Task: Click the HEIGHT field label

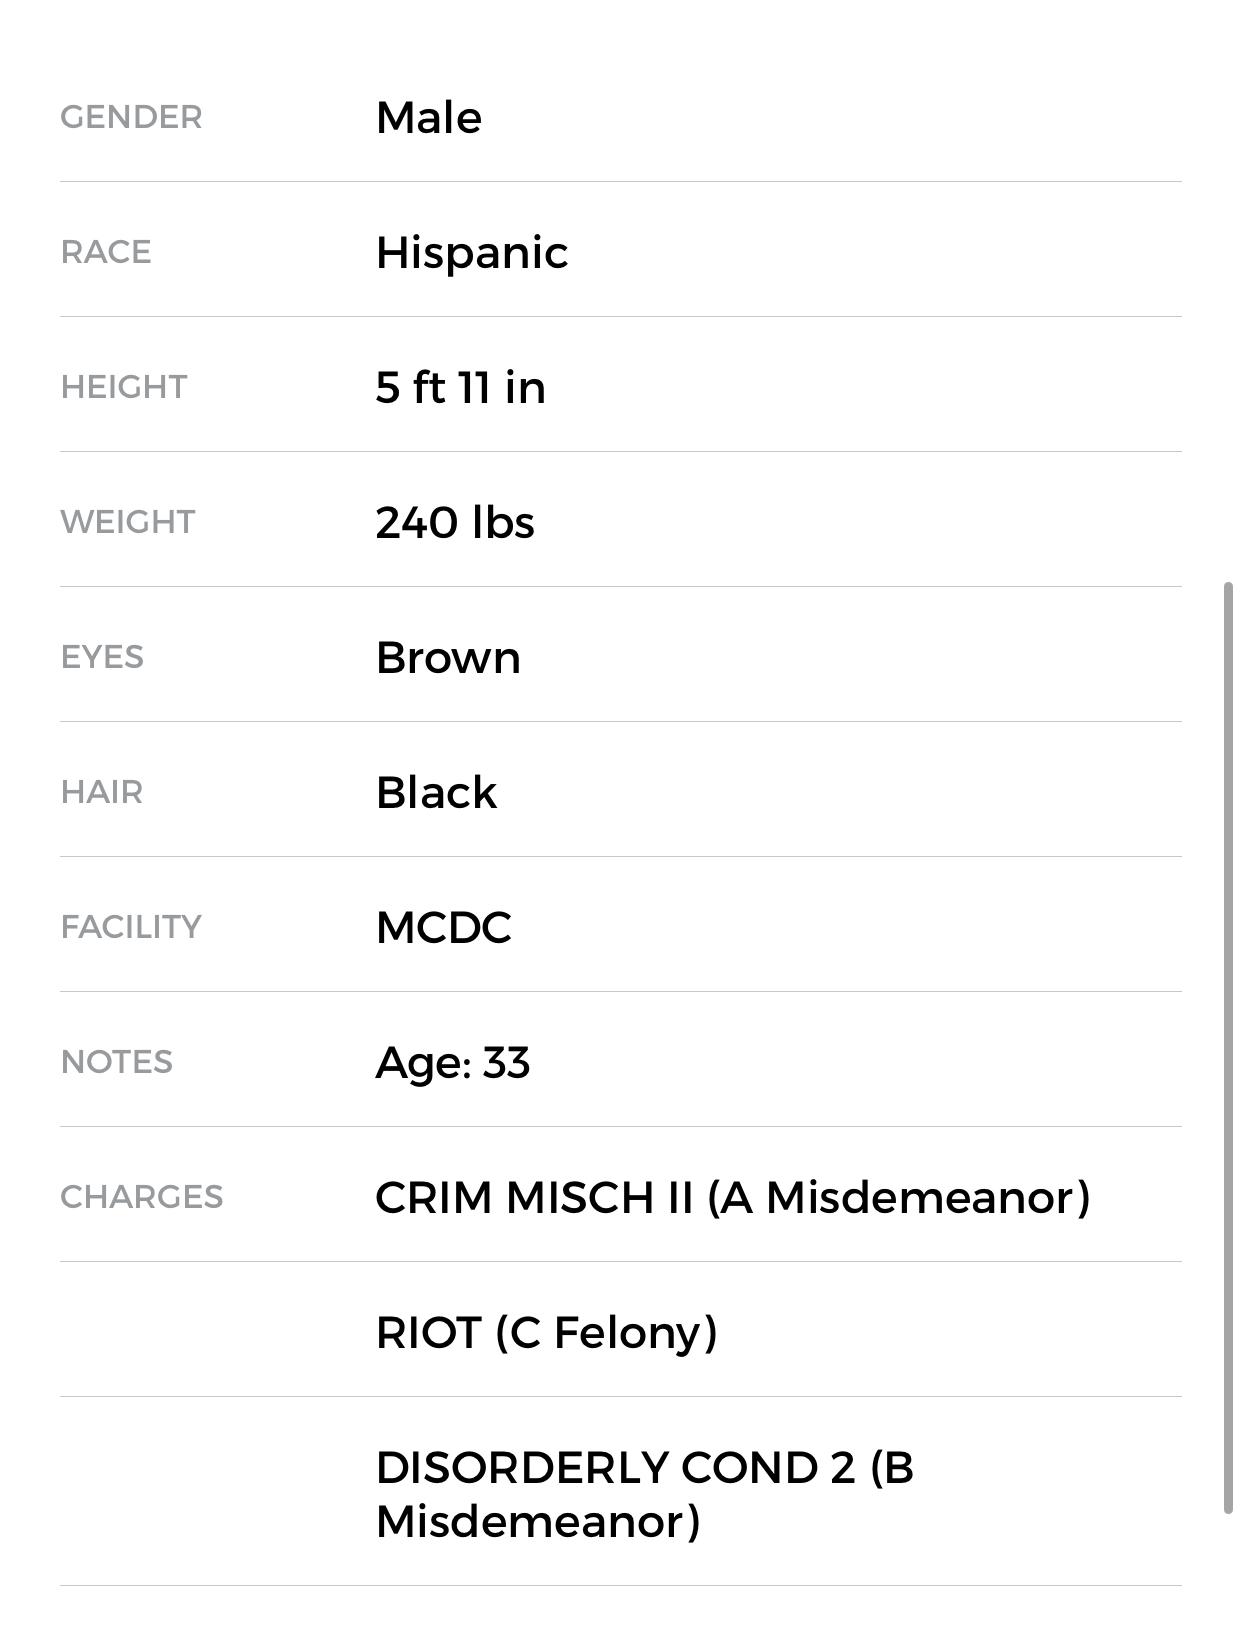Action: [x=124, y=387]
